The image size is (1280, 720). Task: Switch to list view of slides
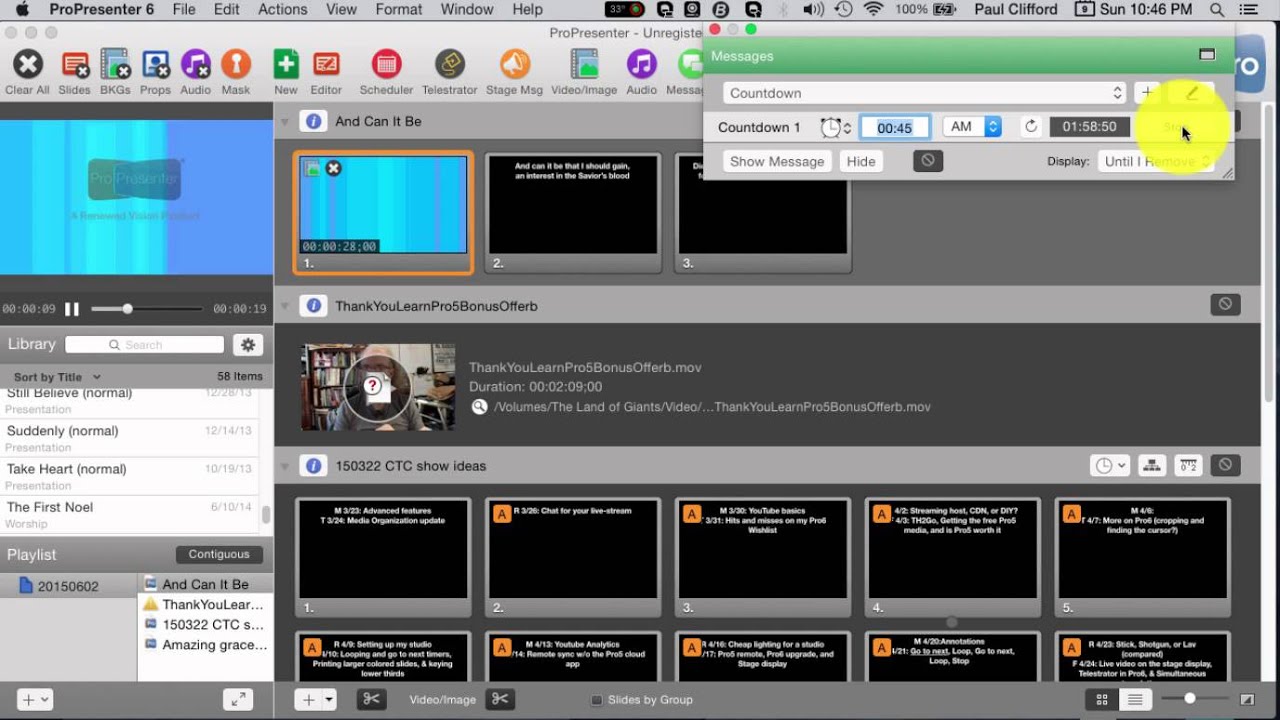[x=1135, y=700]
